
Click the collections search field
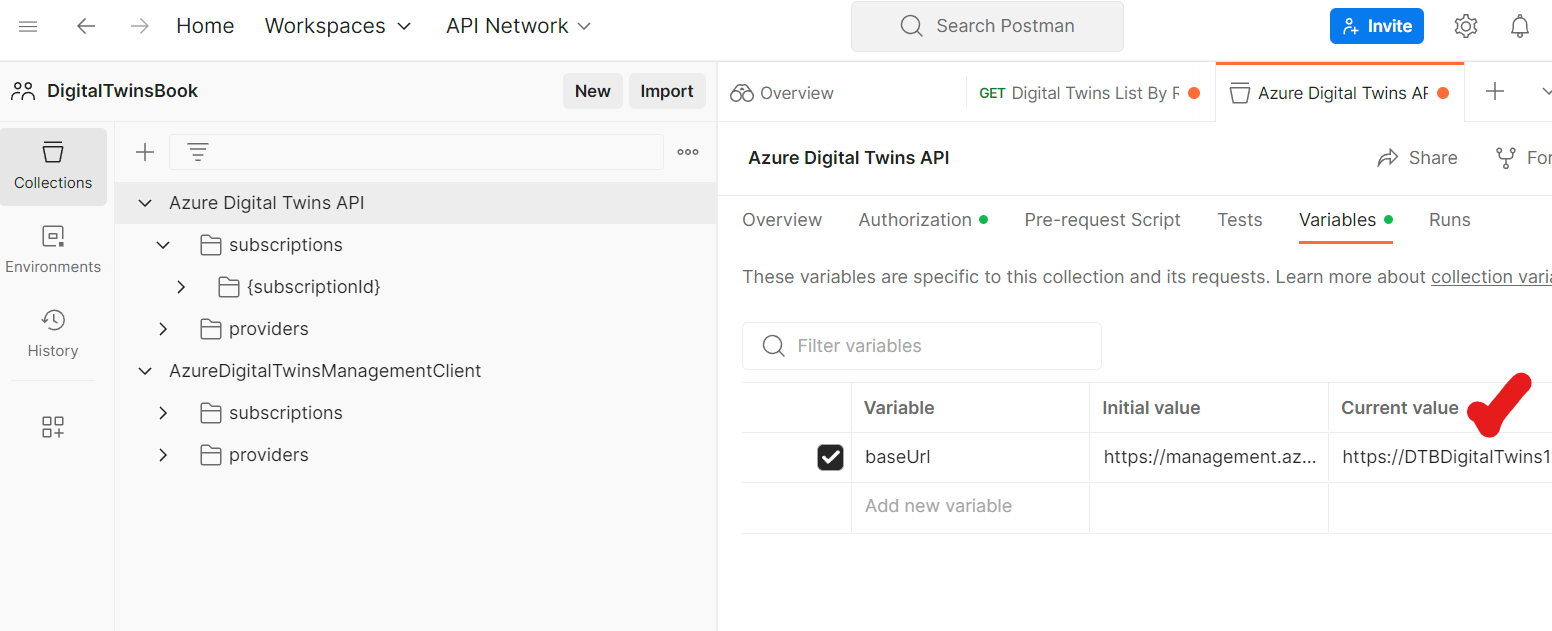tap(416, 152)
